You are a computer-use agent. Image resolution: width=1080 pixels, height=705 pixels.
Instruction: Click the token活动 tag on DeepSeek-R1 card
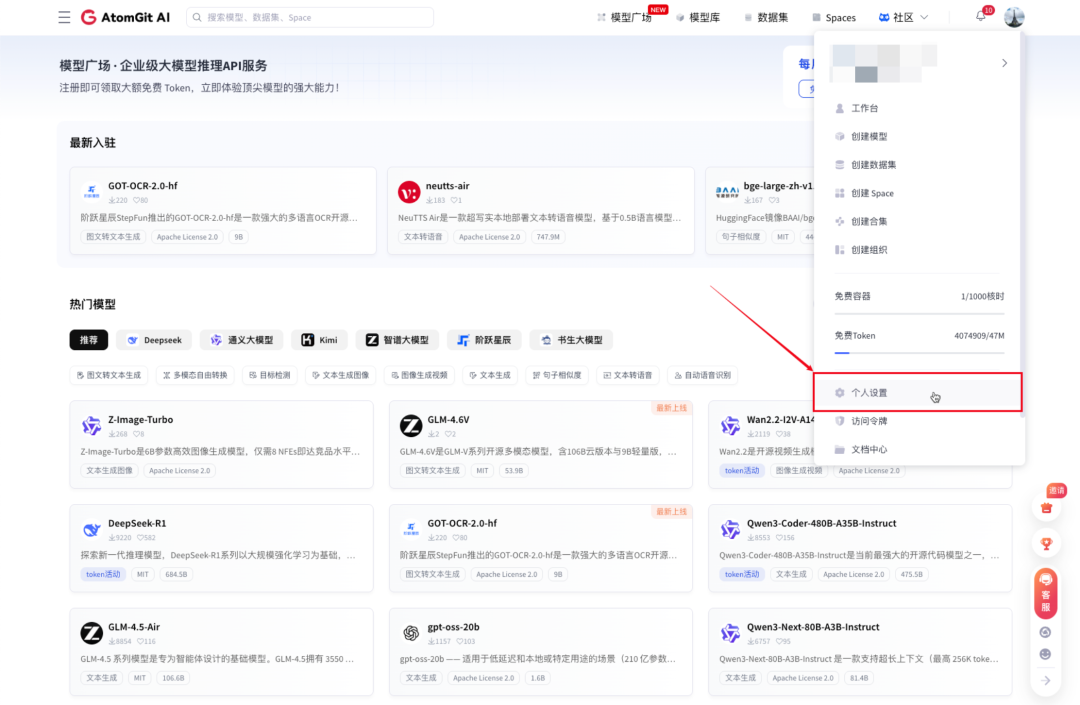(103, 574)
